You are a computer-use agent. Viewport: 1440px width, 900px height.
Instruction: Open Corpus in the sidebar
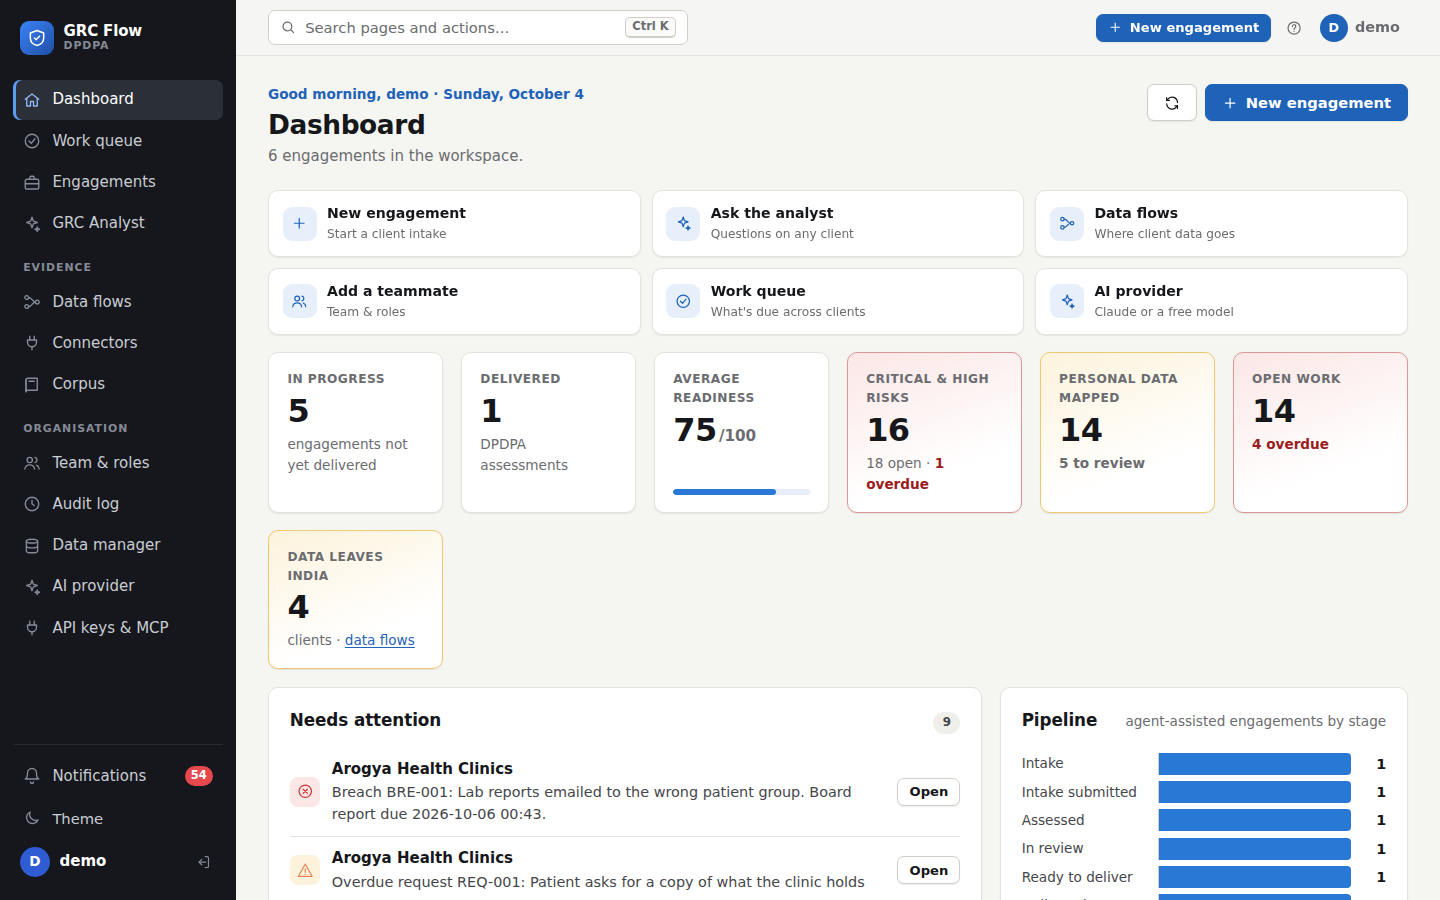pyautogui.click(x=118, y=384)
